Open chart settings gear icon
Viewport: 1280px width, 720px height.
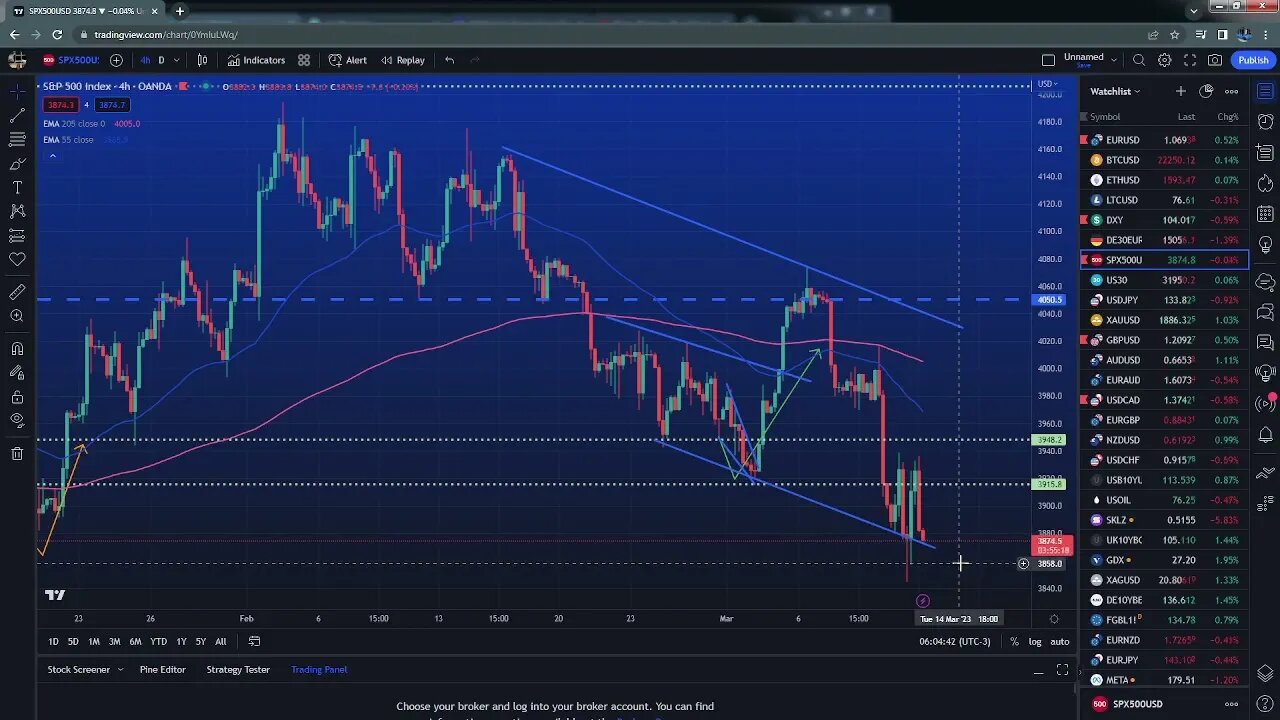coord(1165,60)
